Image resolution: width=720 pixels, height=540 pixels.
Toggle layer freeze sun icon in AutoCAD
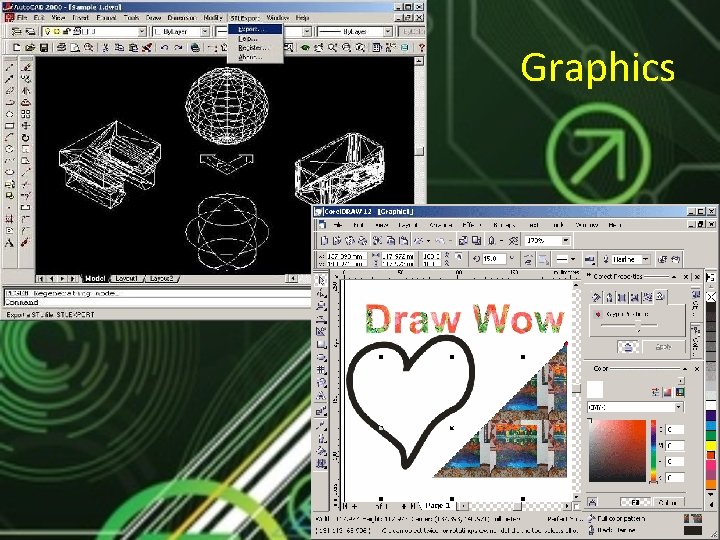[x=56, y=31]
